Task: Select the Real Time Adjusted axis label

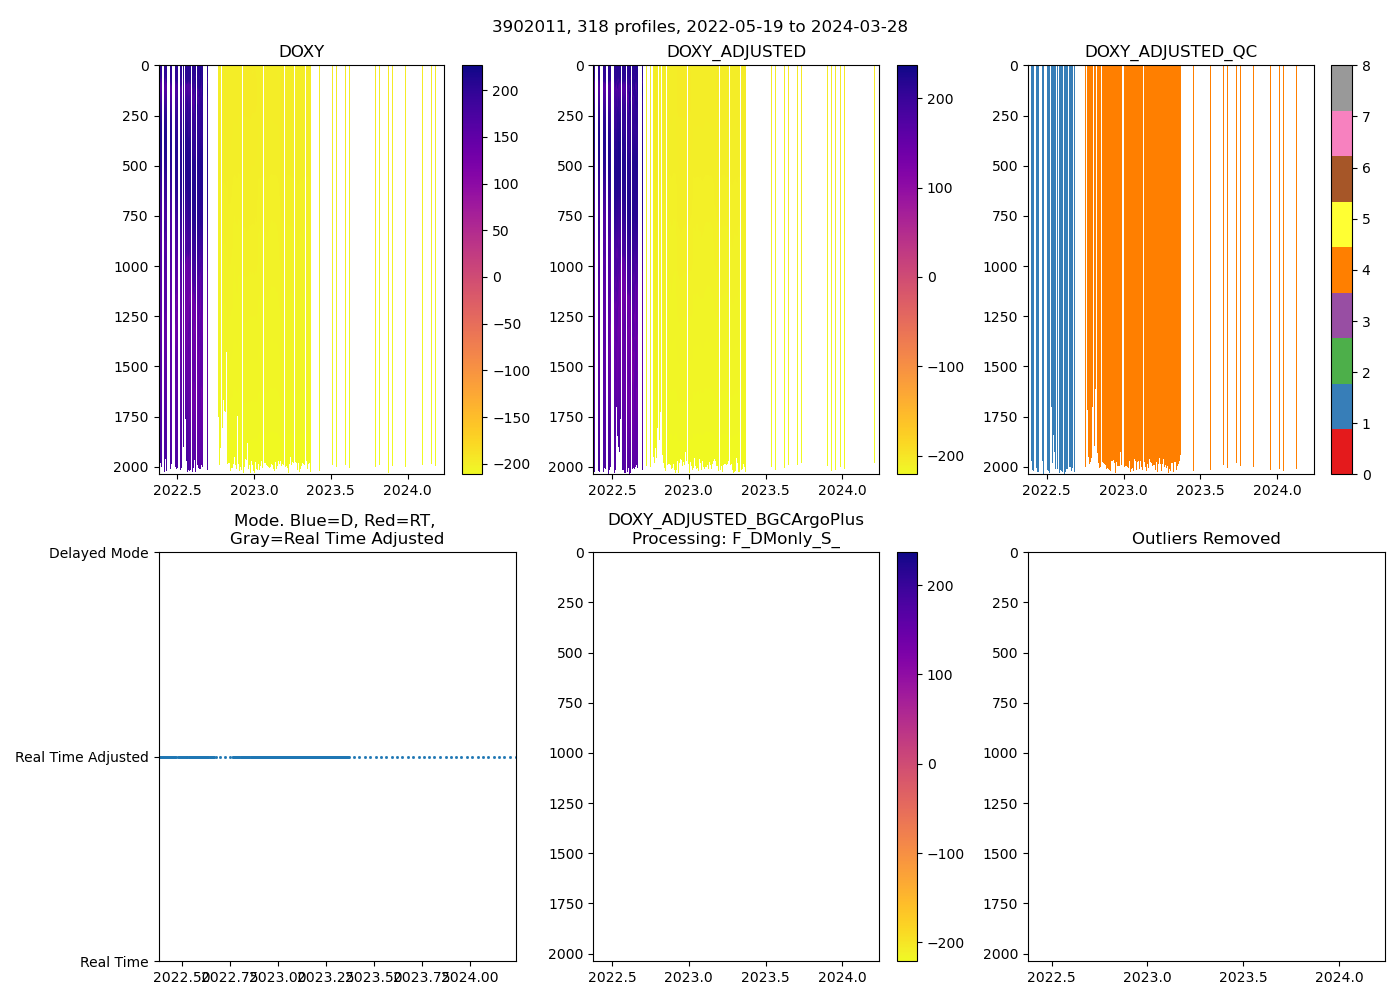Action: click(82, 758)
